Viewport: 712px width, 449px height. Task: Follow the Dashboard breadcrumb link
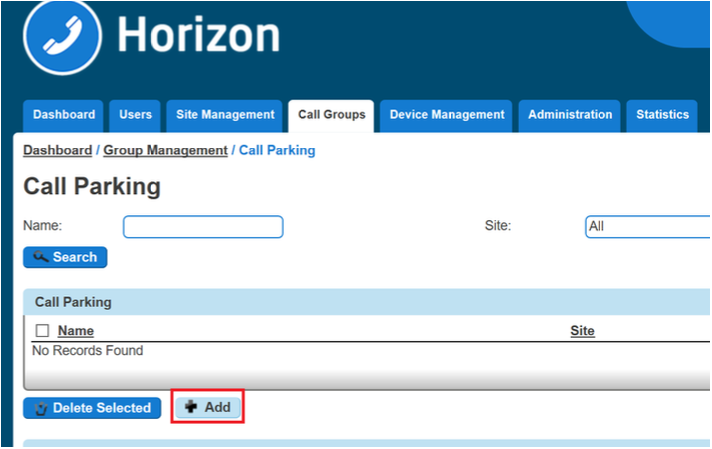(58, 150)
